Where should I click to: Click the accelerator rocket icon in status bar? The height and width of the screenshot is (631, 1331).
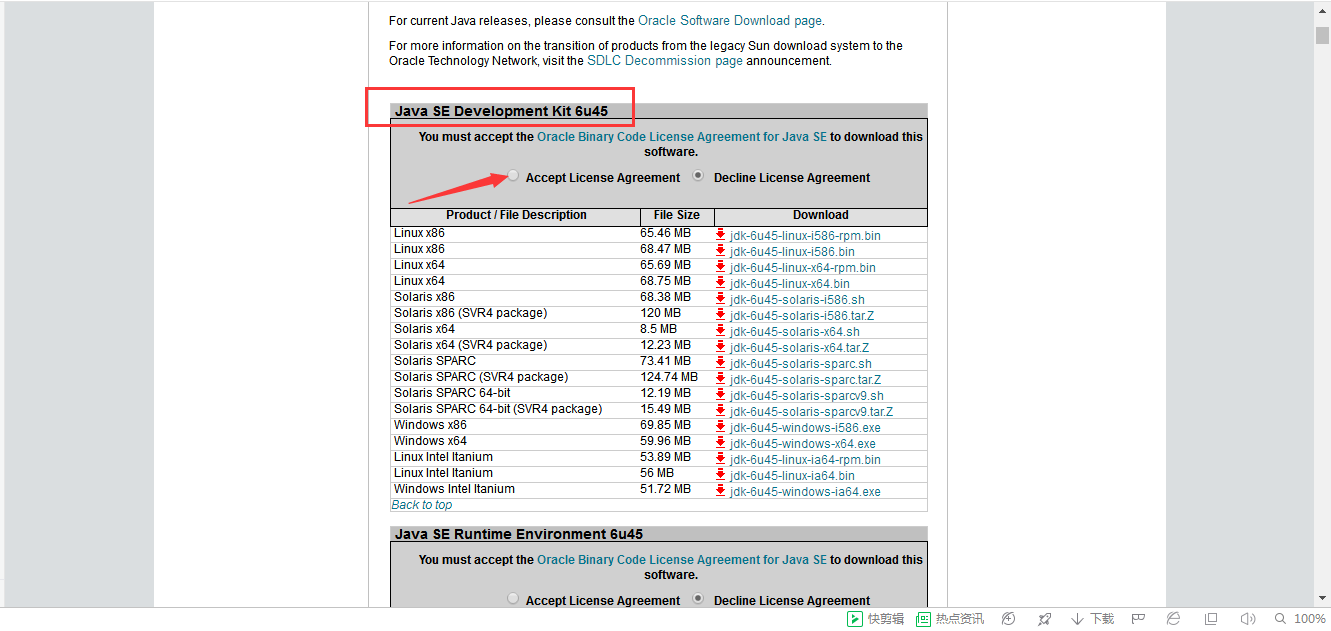point(1044,619)
